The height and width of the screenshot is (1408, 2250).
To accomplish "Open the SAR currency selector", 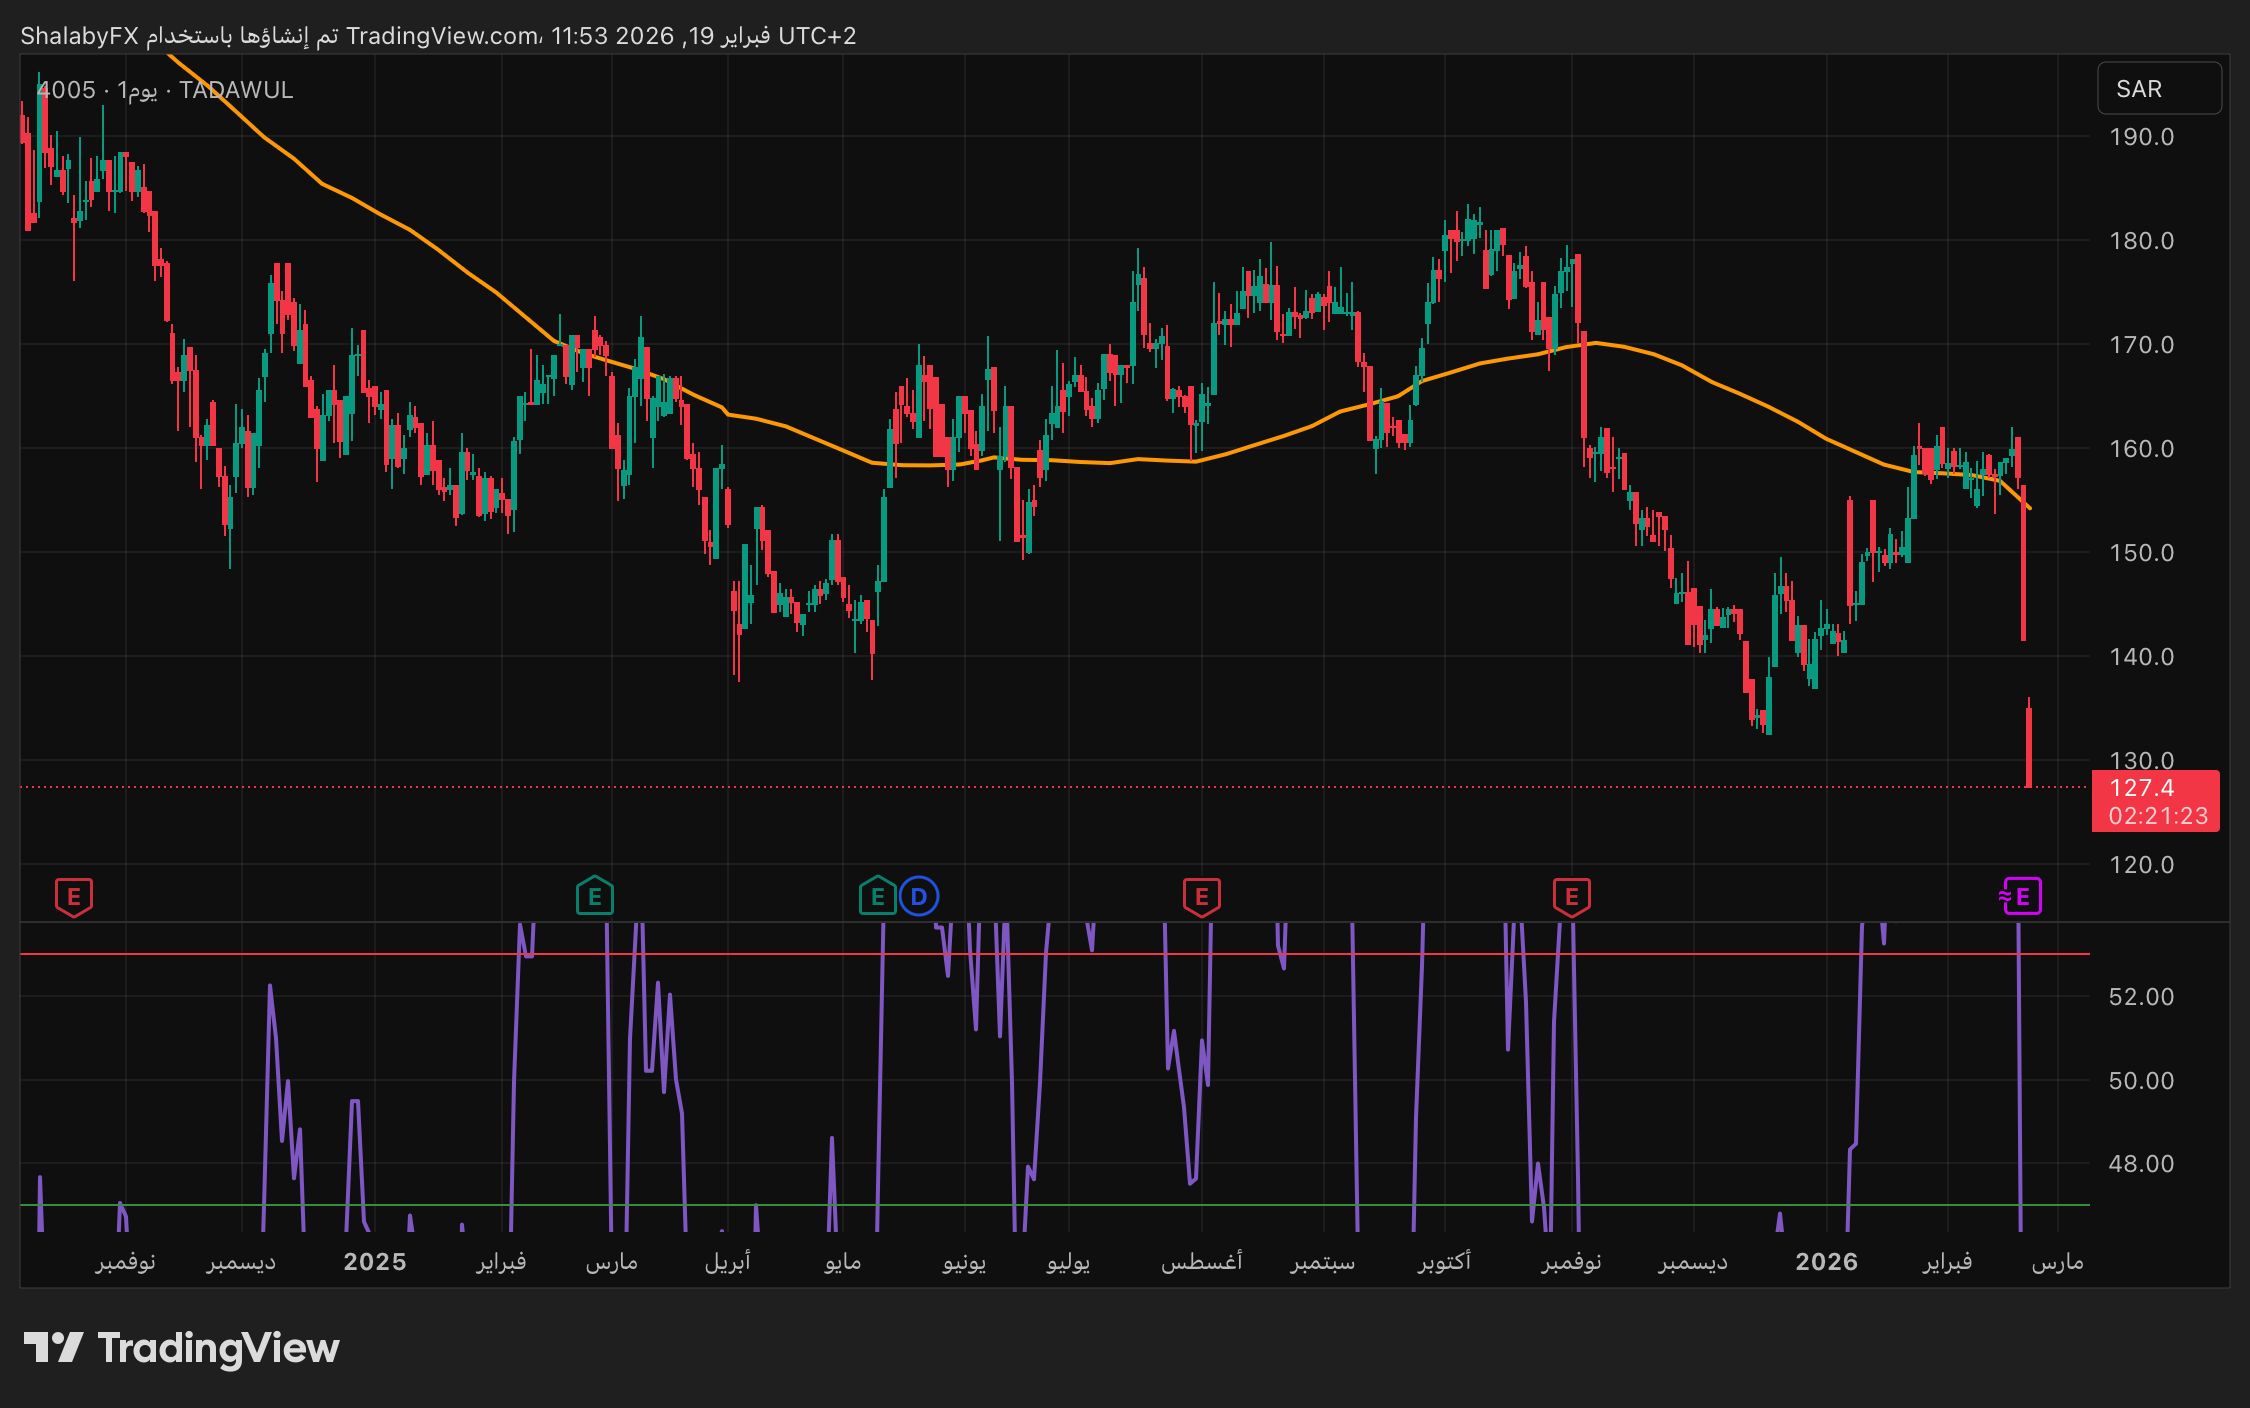I will (x=2158, y=89).
